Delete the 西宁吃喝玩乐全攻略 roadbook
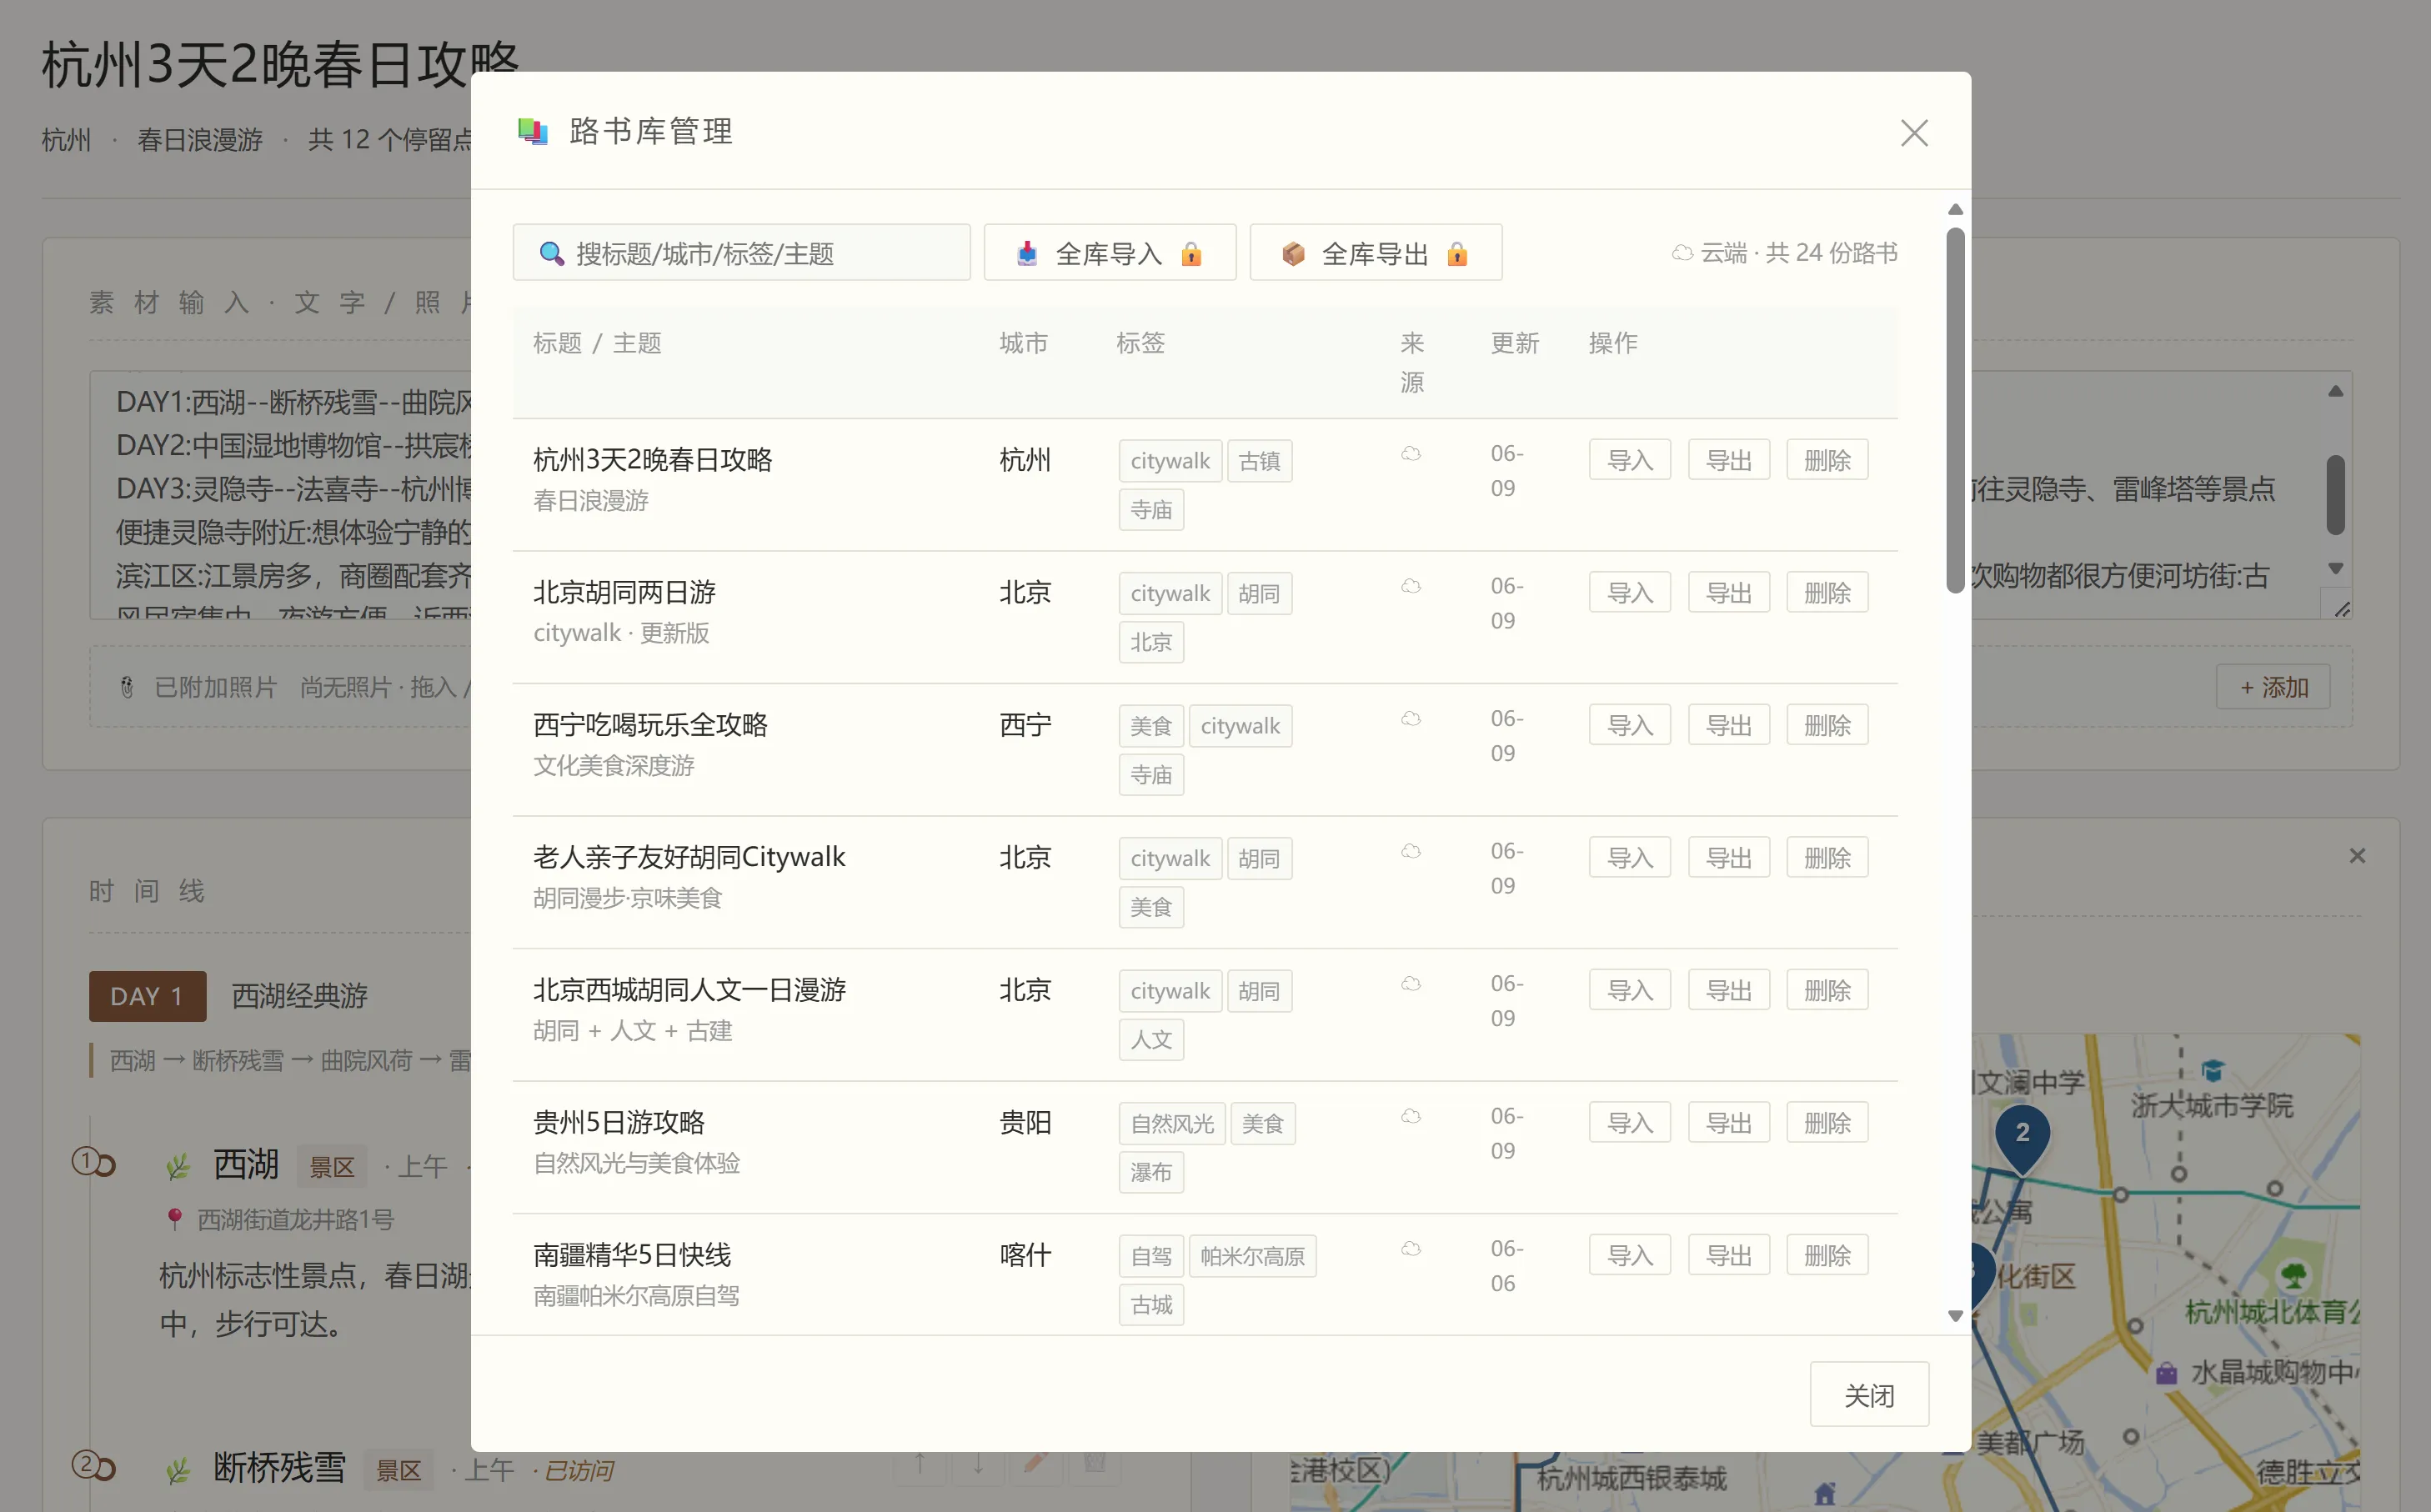Viewport: 2431px width, 1512px height. [1827, 725]
